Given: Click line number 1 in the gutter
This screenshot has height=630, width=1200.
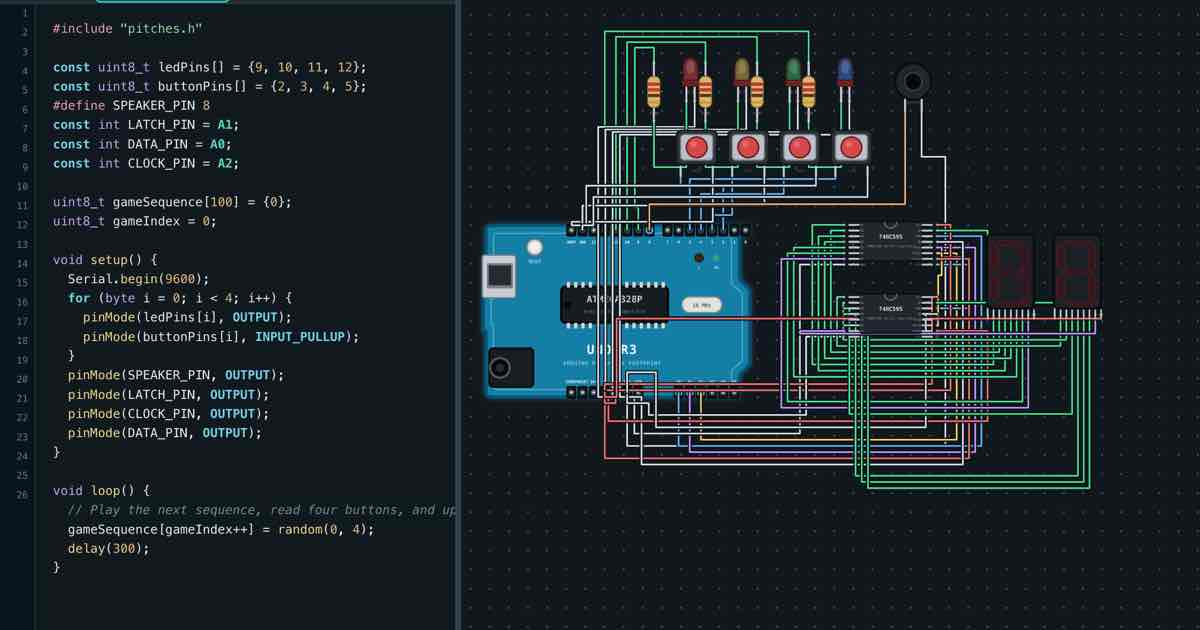Looking at the screenshot, I should (25, 13).
